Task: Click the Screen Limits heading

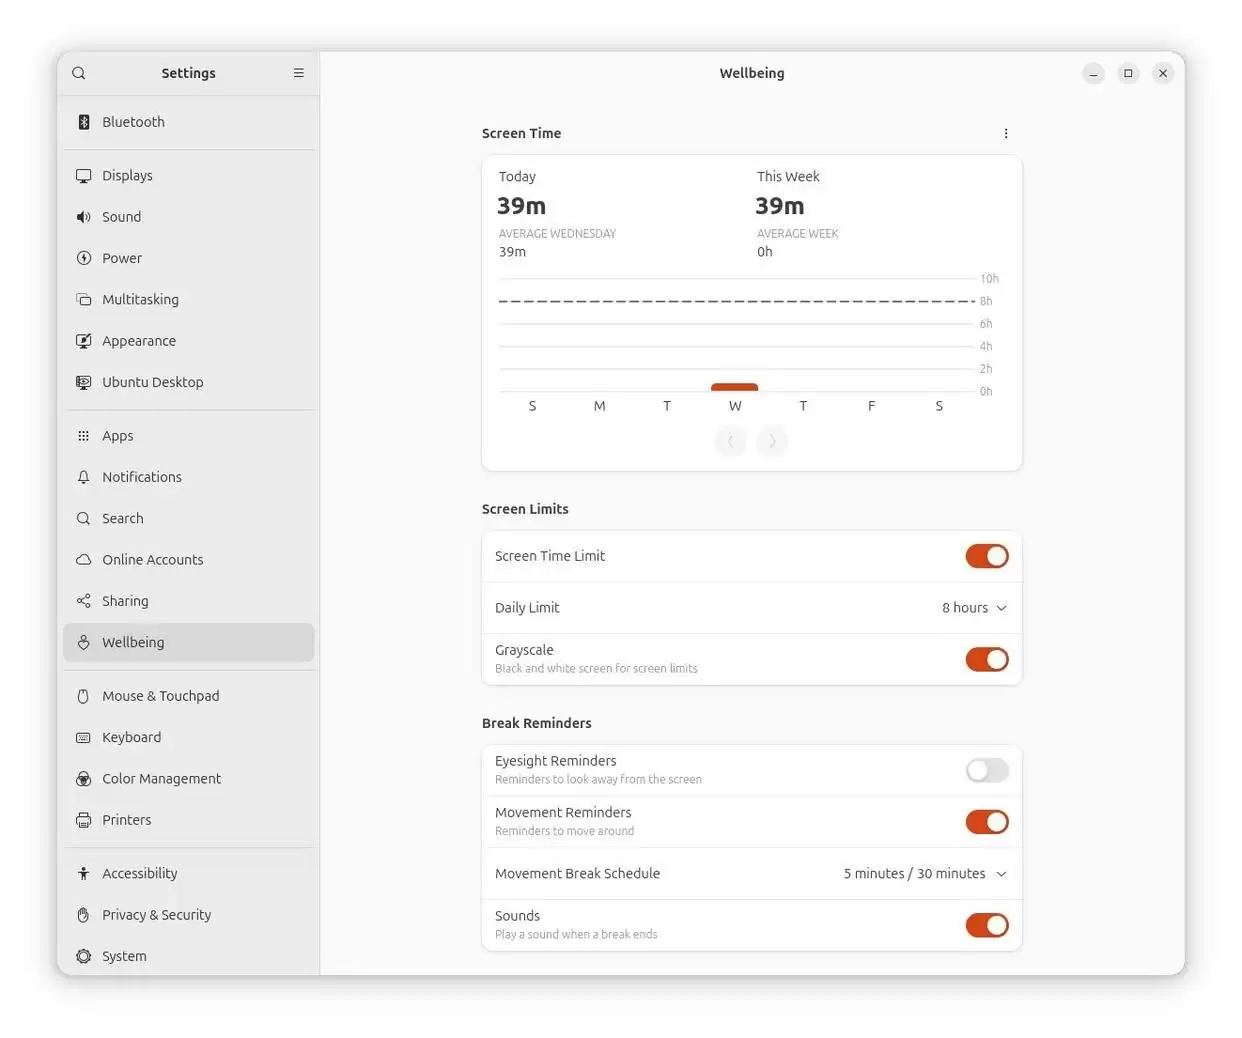Action: click(525, 509)
